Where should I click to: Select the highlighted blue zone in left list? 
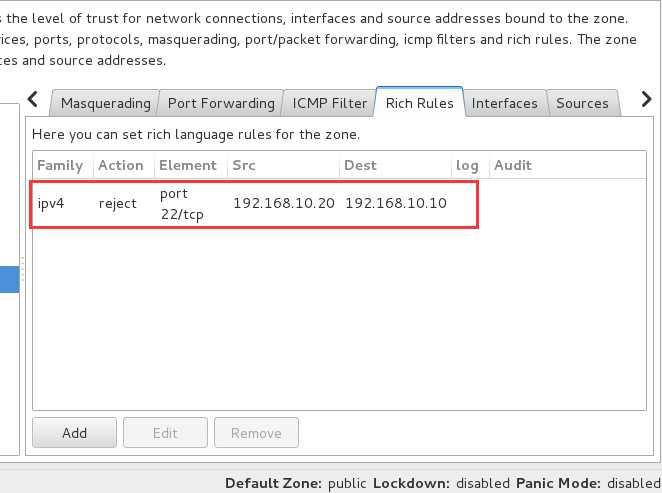coord(9,279)
